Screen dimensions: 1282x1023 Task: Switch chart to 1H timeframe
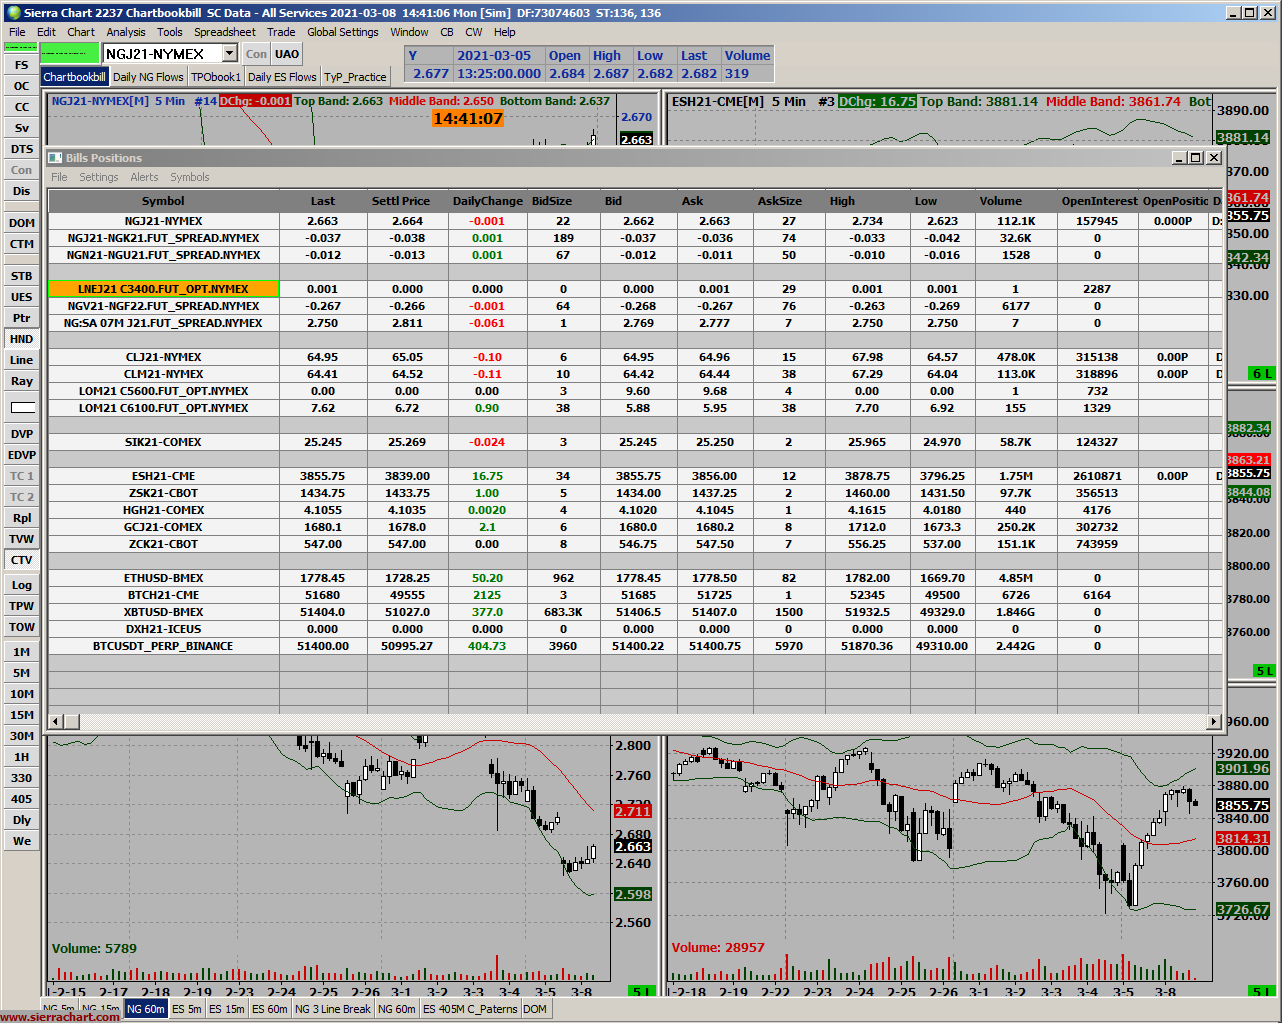click(22, 757)
